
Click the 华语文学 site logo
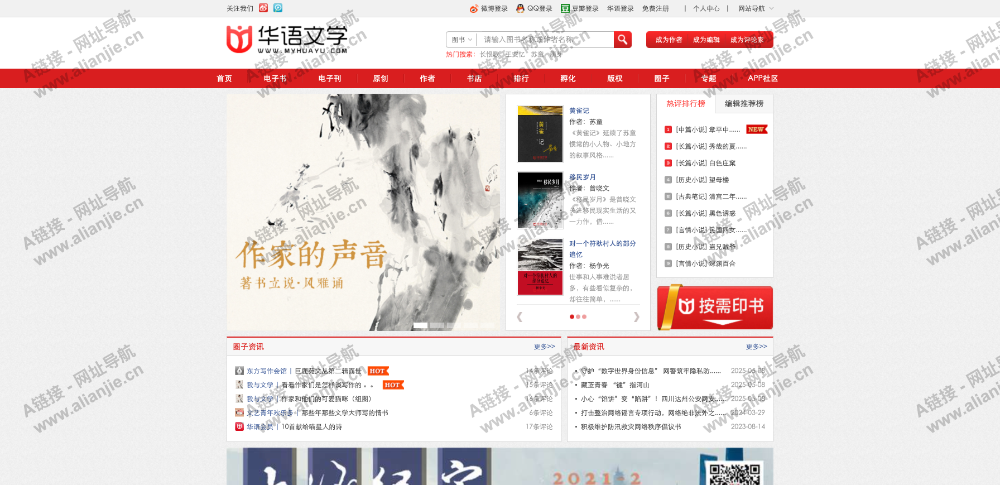click(287, 39)
